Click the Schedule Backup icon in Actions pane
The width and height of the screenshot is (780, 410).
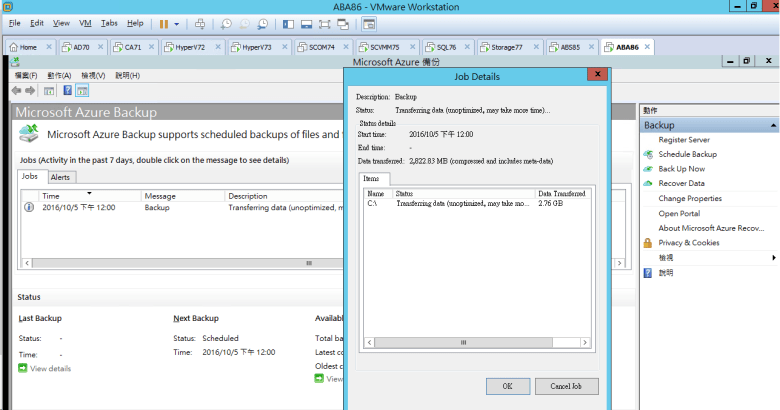coord(648,155)
